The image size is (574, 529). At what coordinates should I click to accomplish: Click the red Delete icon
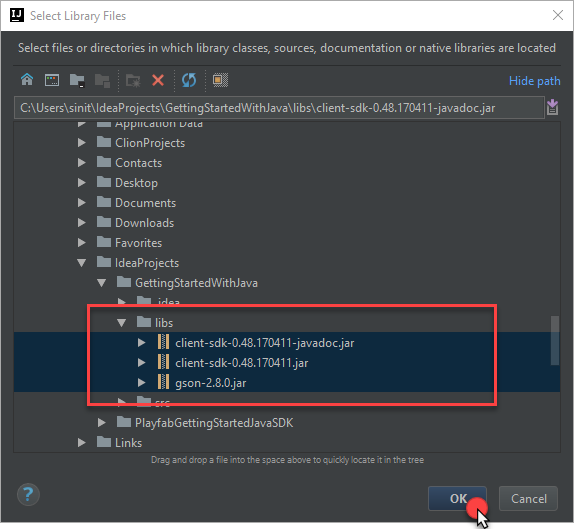click(x=158, y=80)
